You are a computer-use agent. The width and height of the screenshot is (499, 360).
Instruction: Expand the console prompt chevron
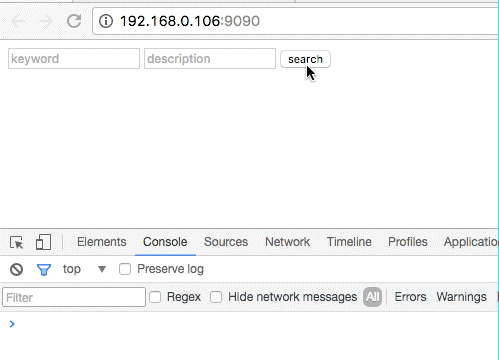click(12, 324)
